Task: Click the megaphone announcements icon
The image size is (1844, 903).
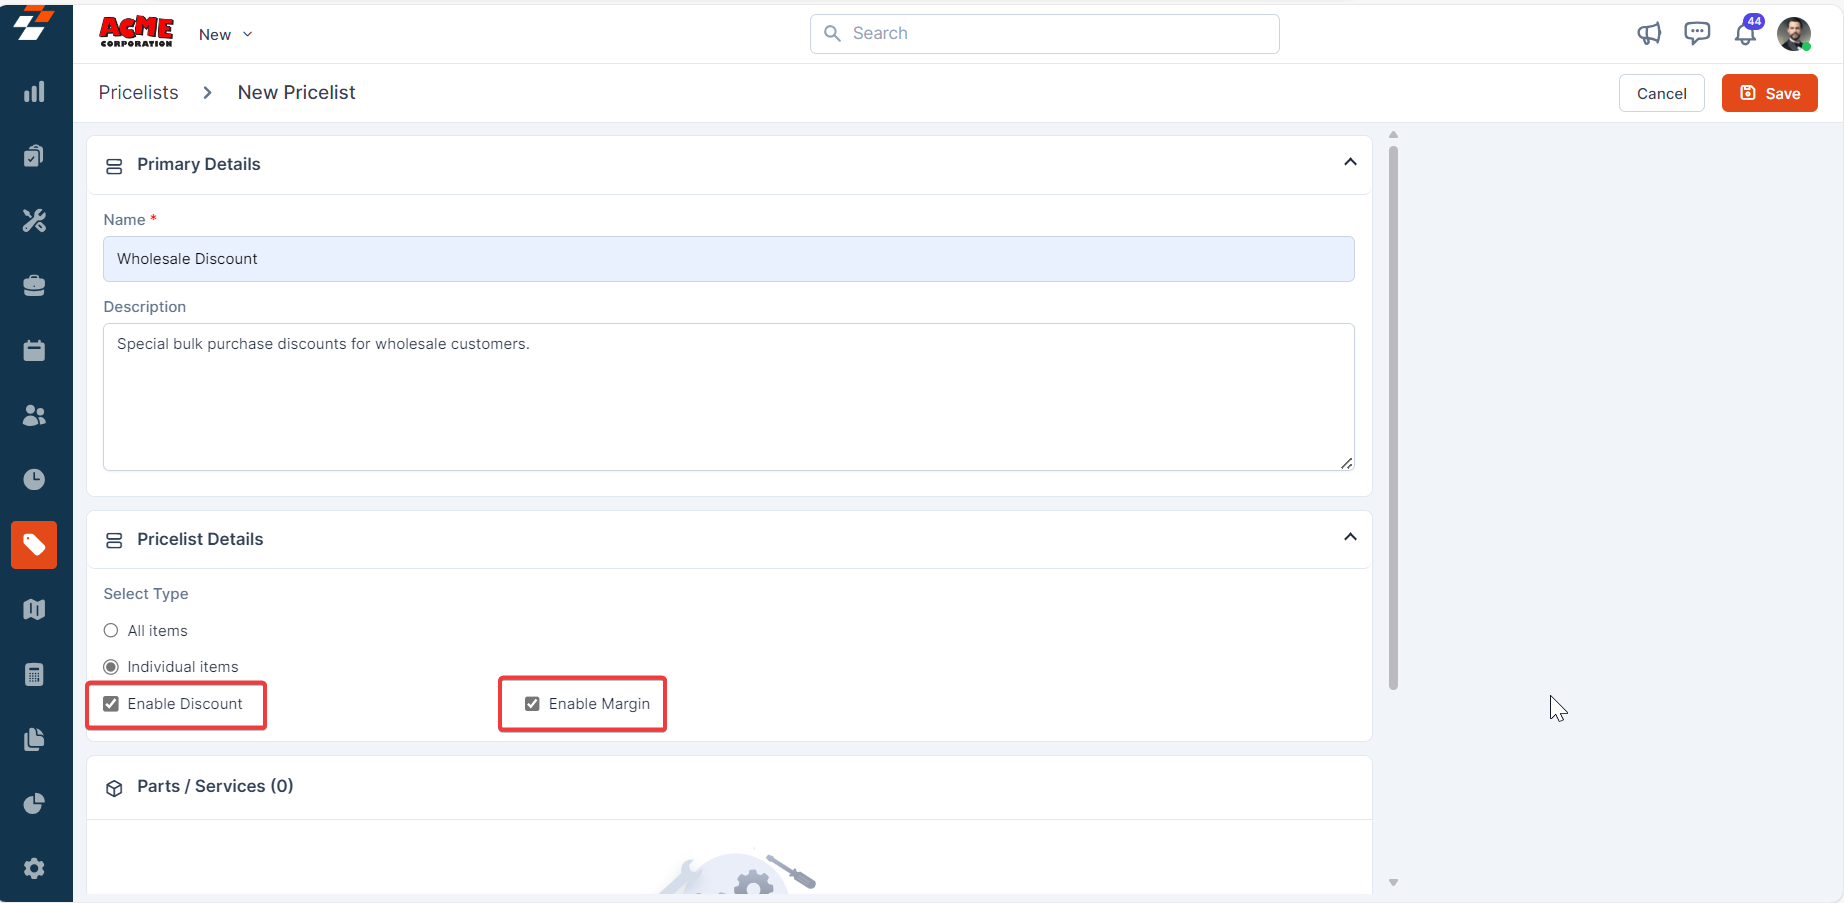Action: (1649, 34)
